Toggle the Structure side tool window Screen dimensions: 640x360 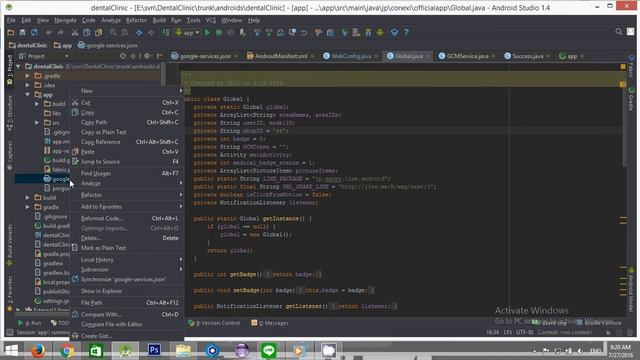(x=10, y=113)
